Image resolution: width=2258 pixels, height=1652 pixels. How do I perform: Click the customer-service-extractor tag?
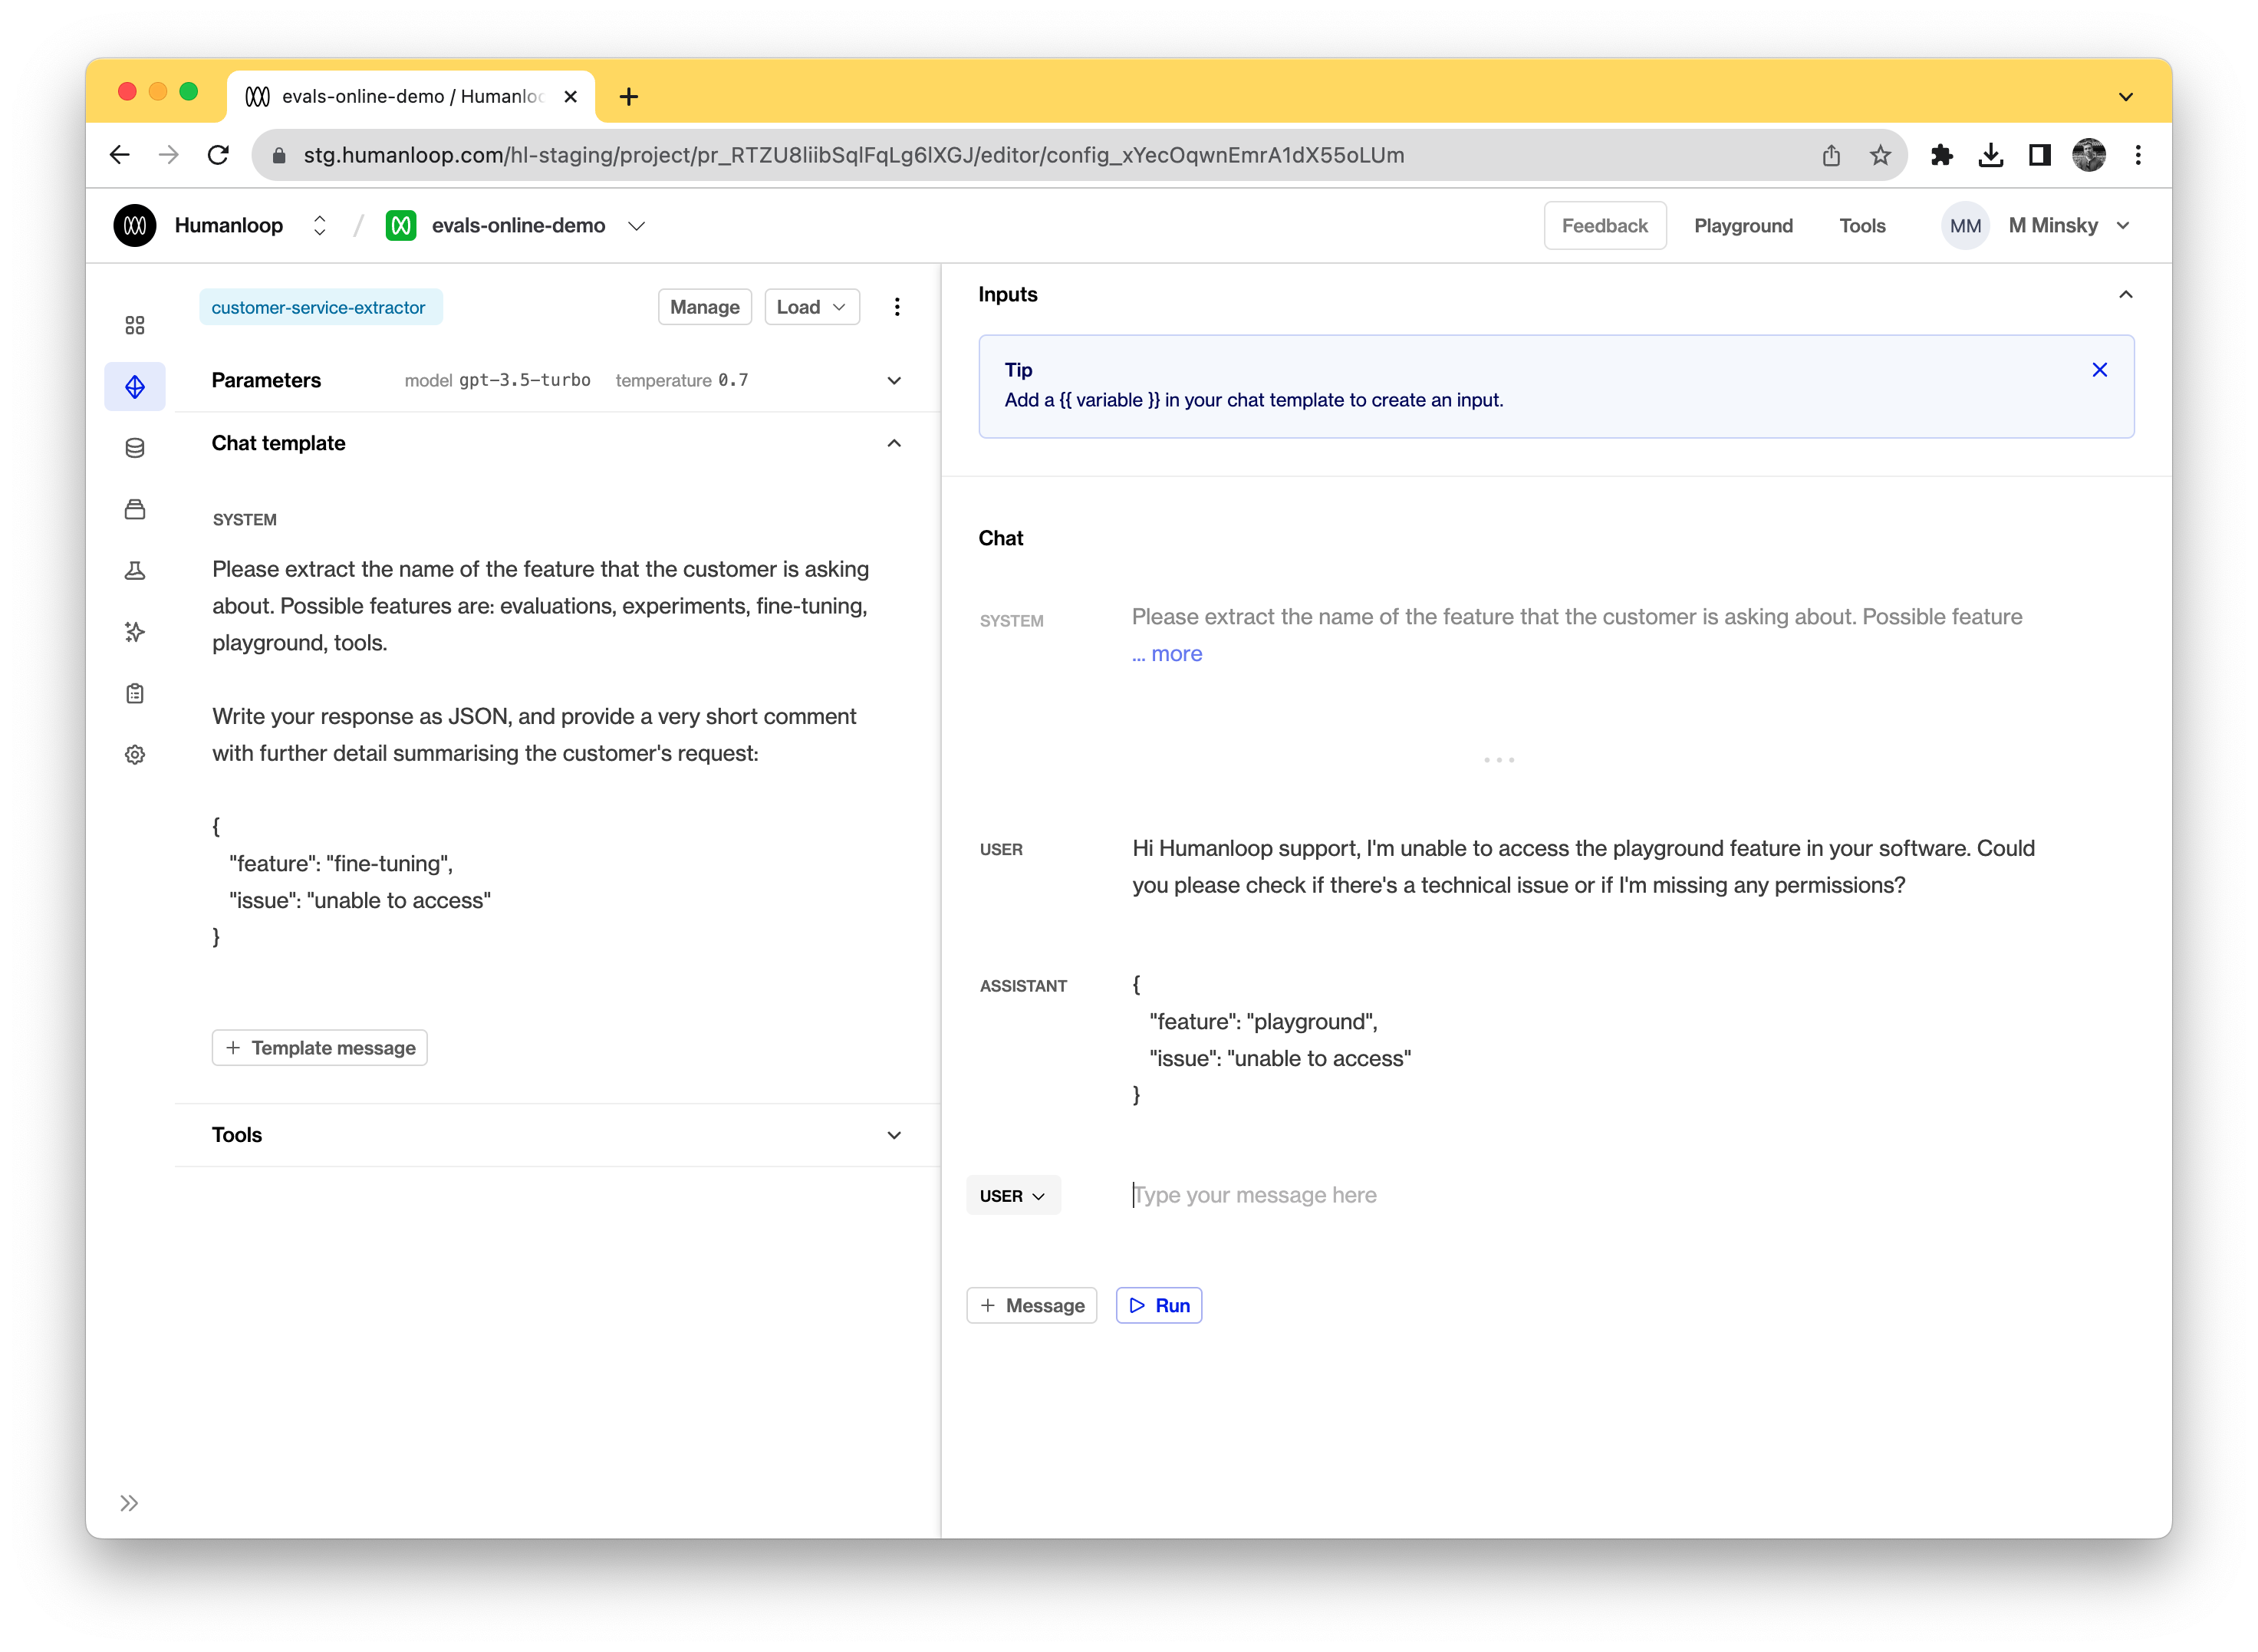click(320, 307)
